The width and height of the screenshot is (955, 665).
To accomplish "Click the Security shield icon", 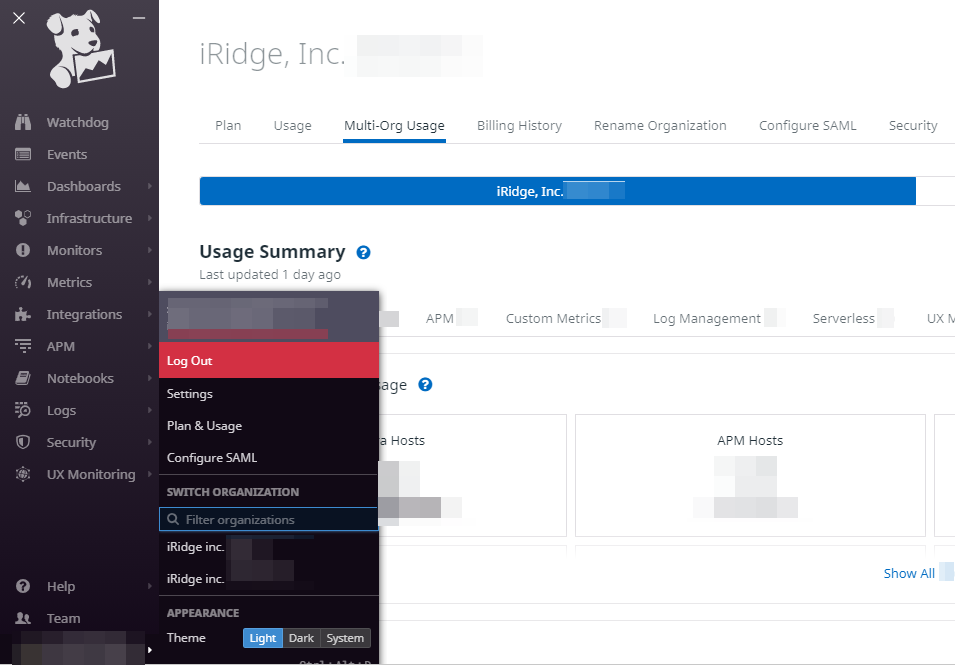I will click(23, 442).
